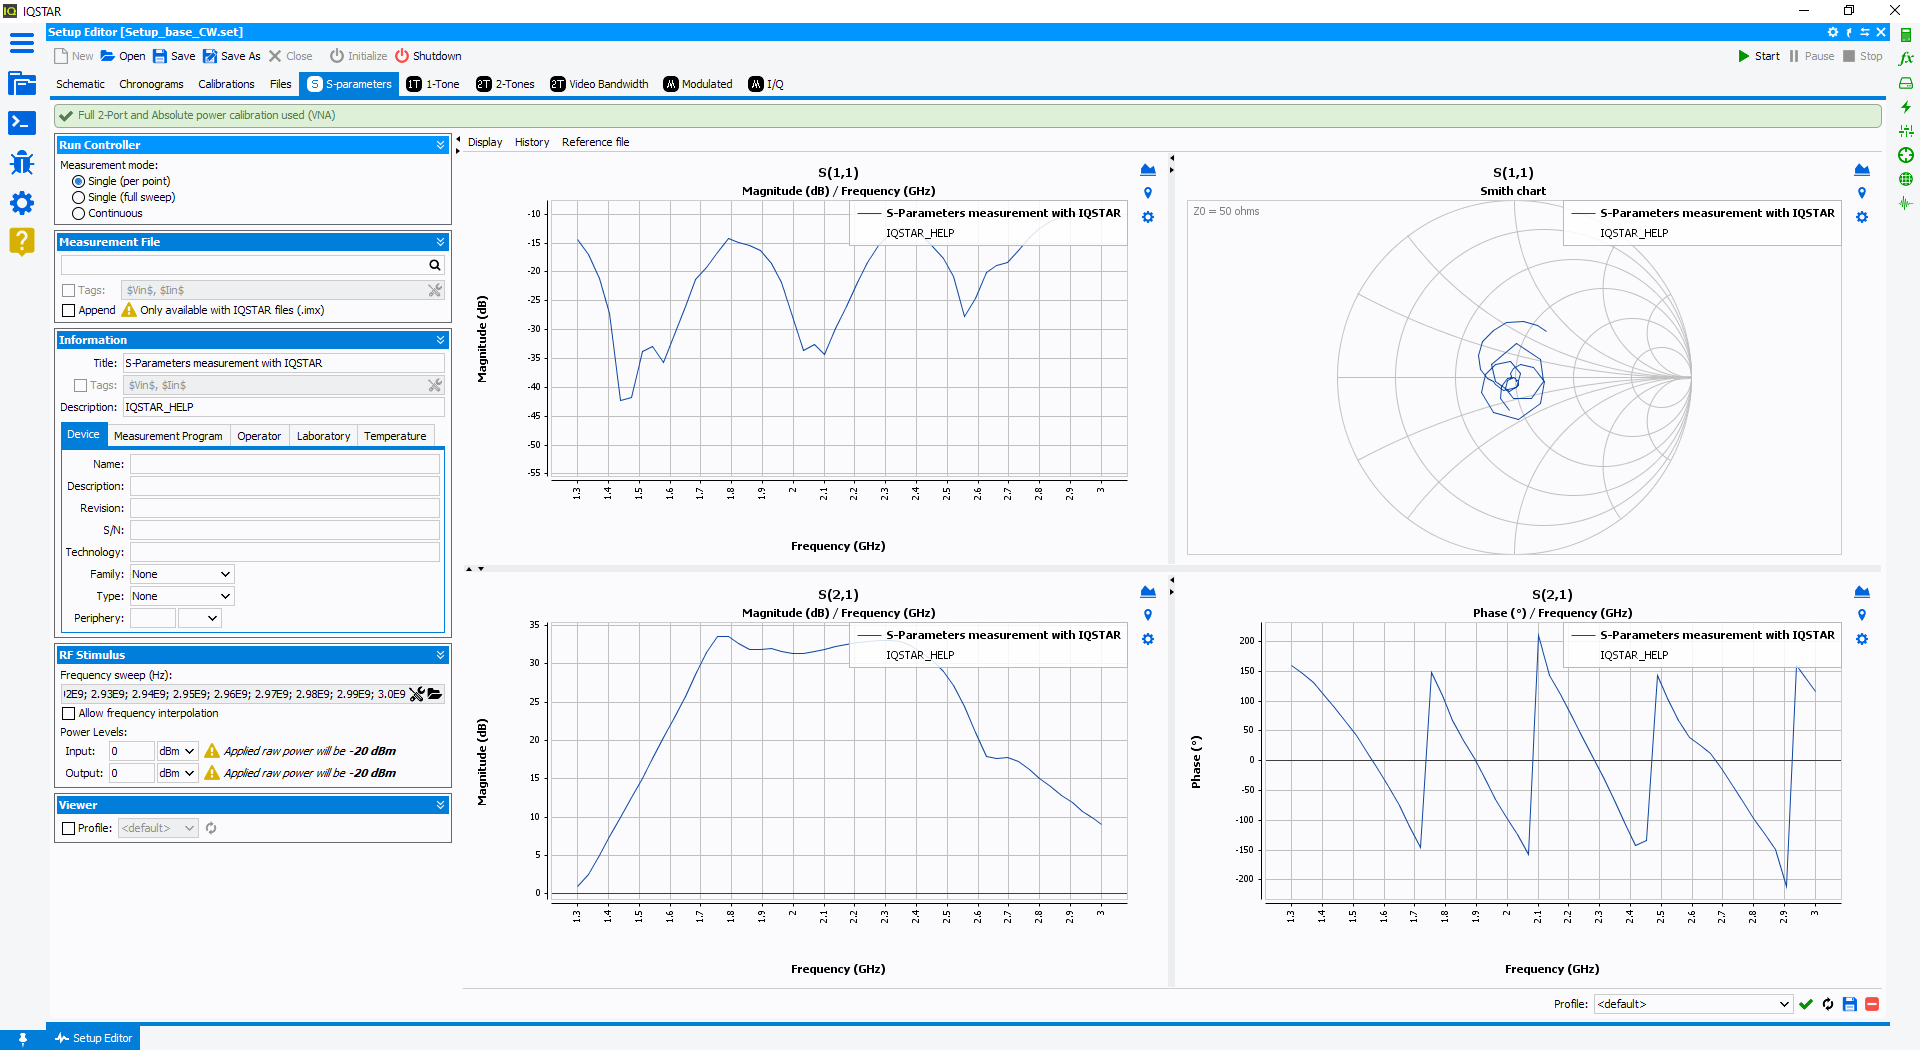Open the Output power dBm unit dropdown

[177, 774]
